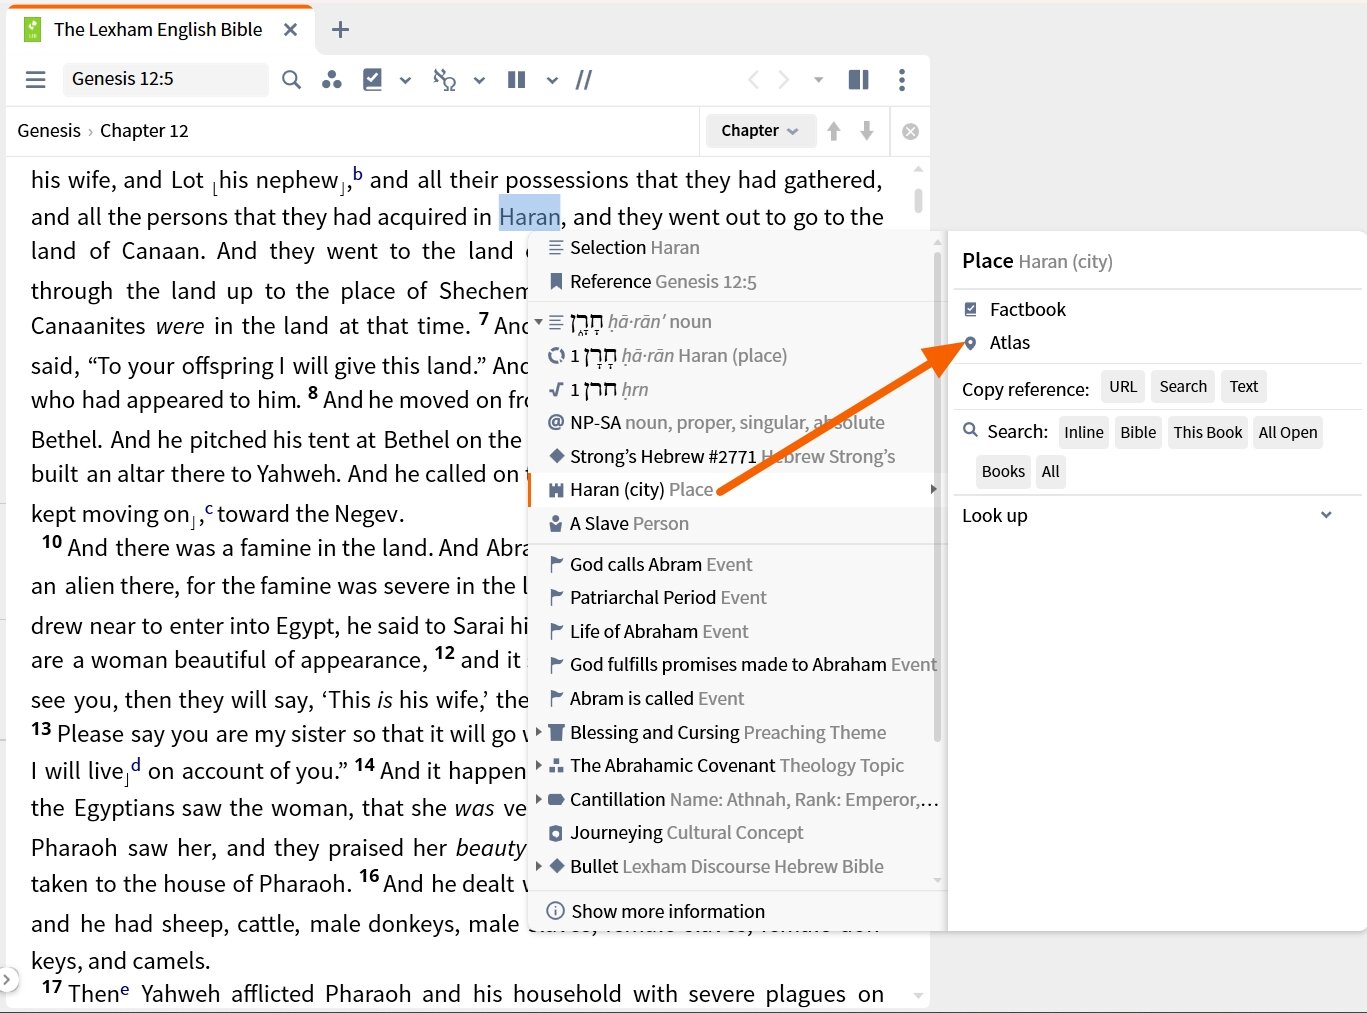1367x1013 pixels.
Task: Expand the Hebrew lemma entry in the context menu
Action: (x=537, y=322)
